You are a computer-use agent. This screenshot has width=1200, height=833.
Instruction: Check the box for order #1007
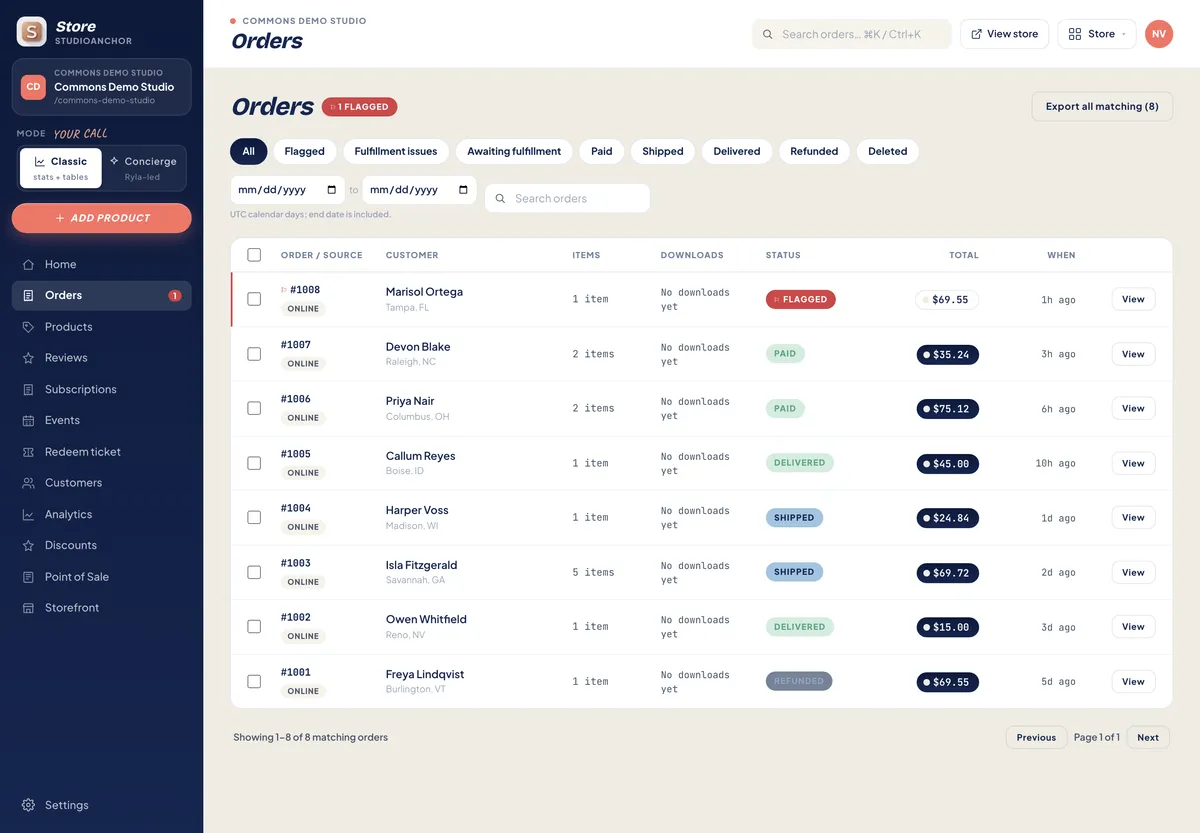point(254,354)
